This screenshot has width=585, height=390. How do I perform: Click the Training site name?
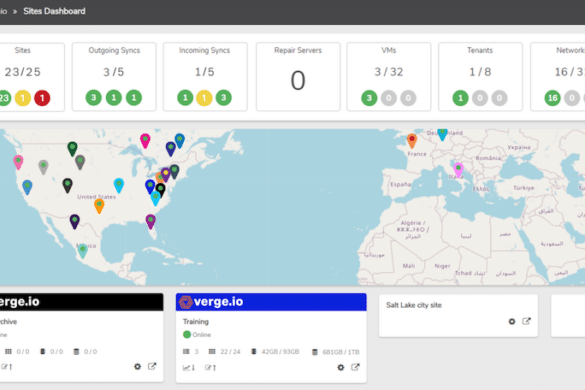coord(195,321)
